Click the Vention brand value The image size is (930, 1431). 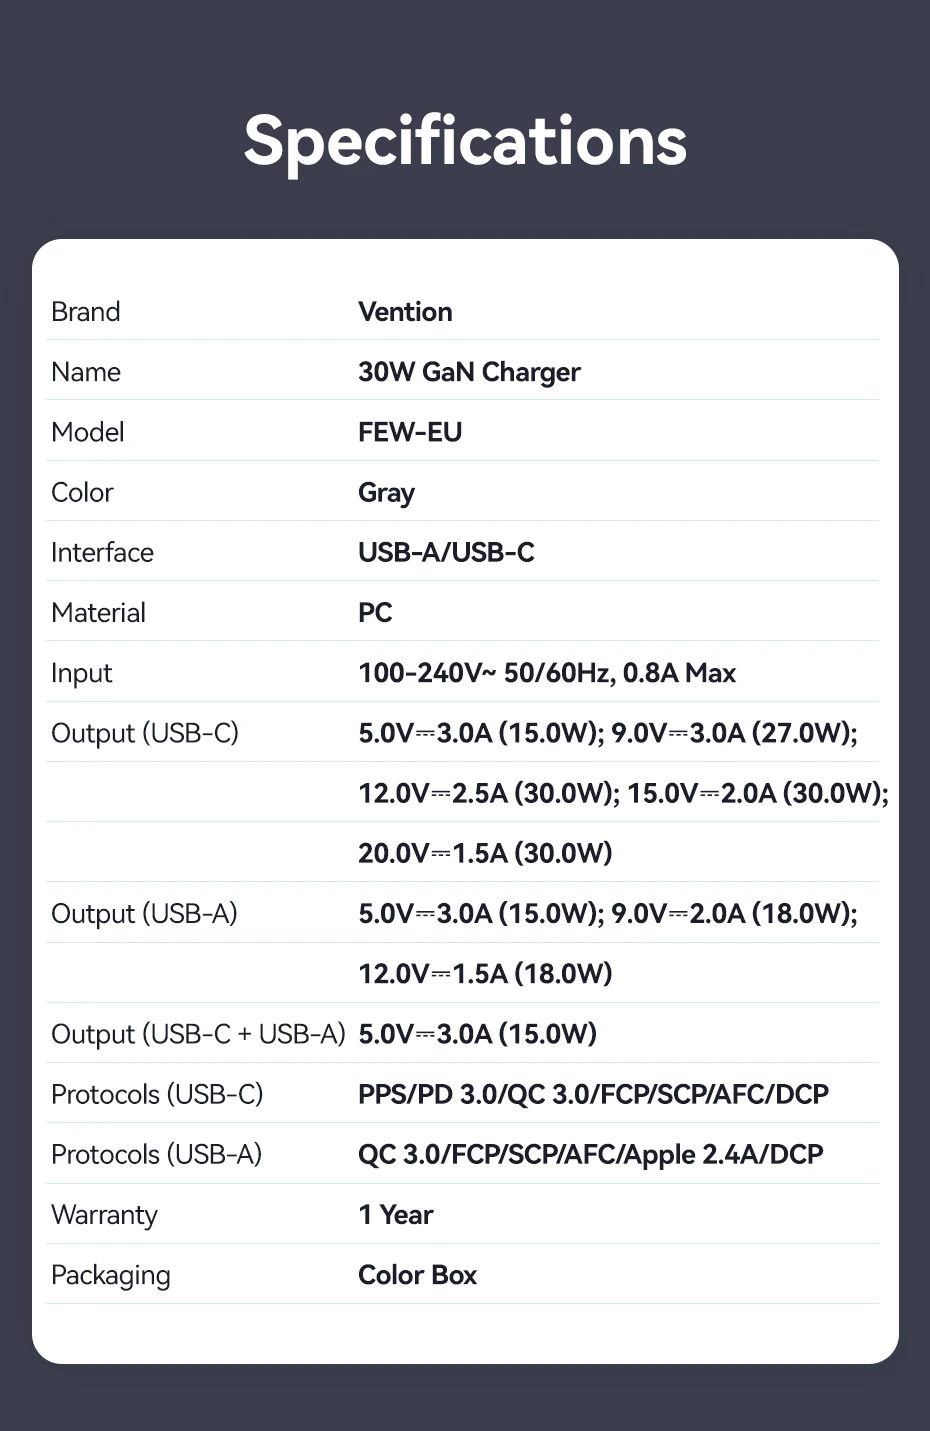pos(405,312)
